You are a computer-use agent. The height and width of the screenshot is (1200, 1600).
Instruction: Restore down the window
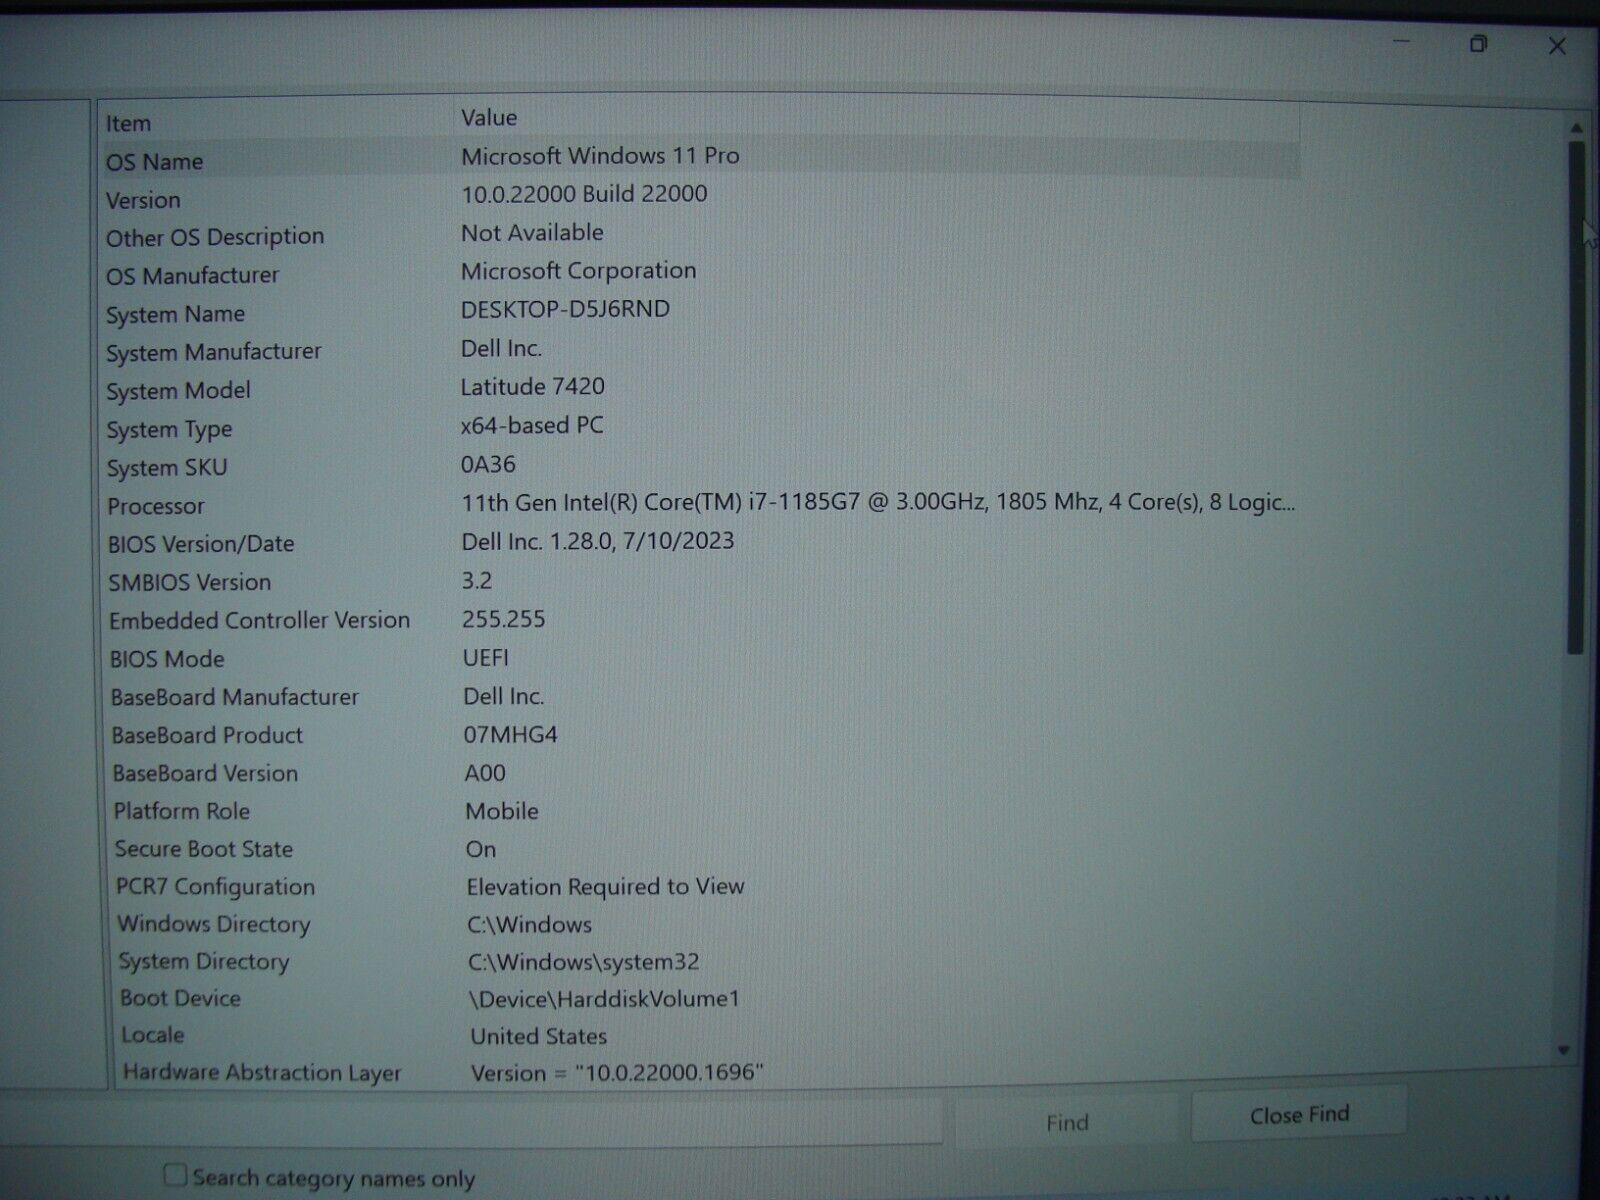tap(1478, 44)
